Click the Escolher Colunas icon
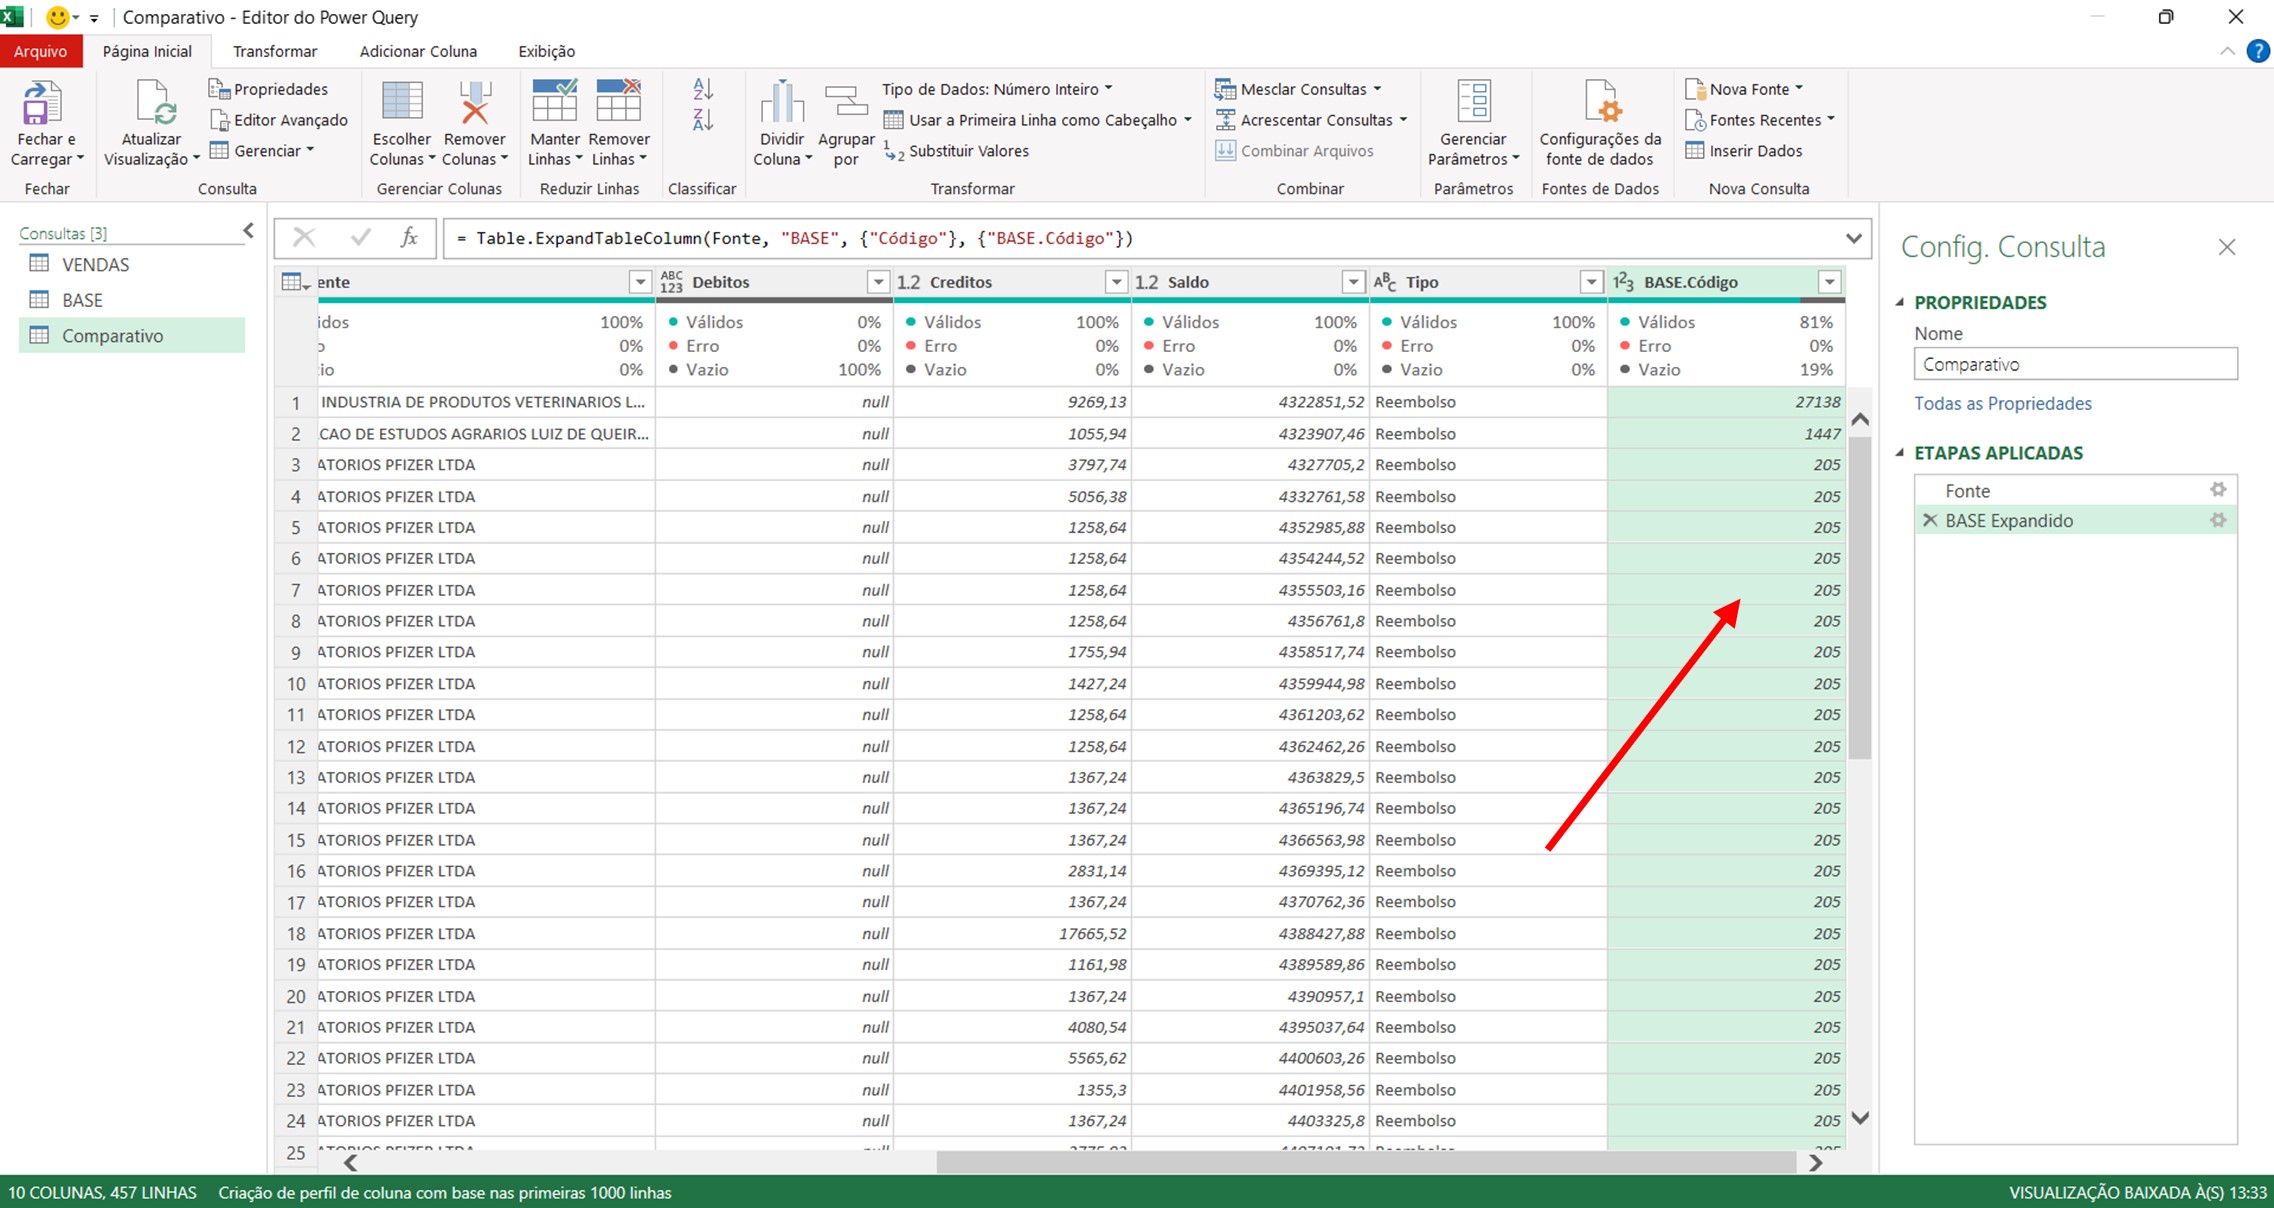 click(402, 103)
